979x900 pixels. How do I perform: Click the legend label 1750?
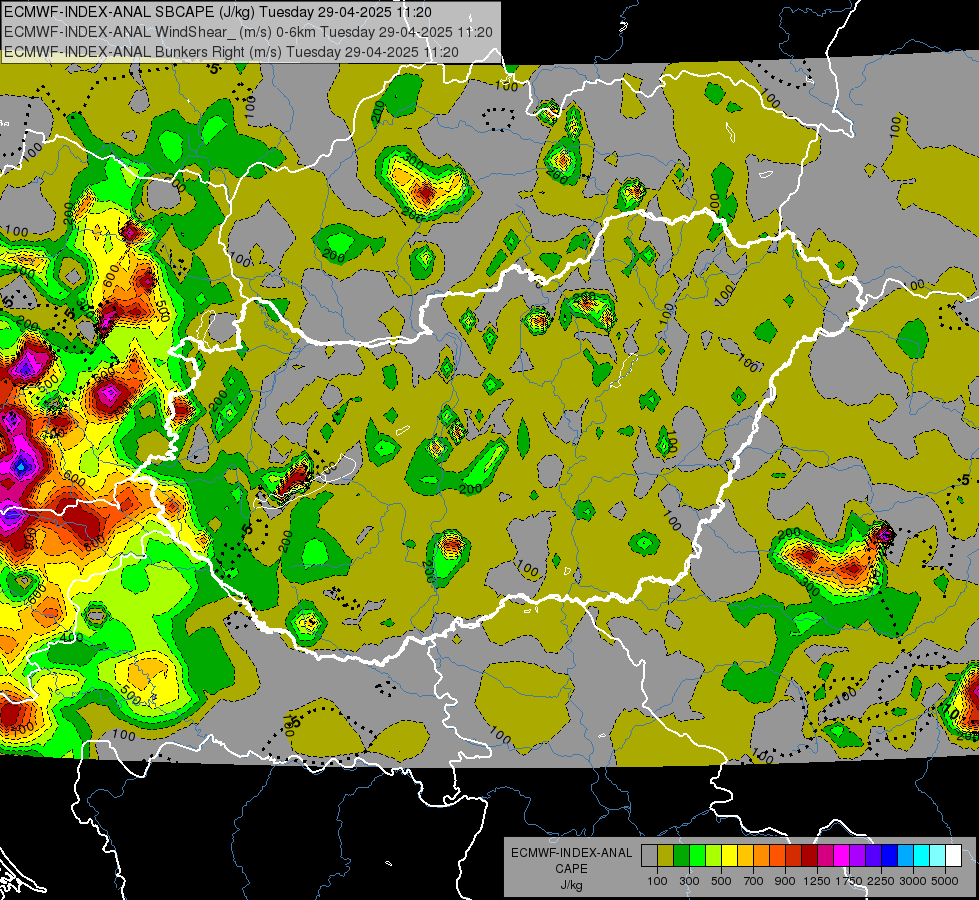point(849,881)
